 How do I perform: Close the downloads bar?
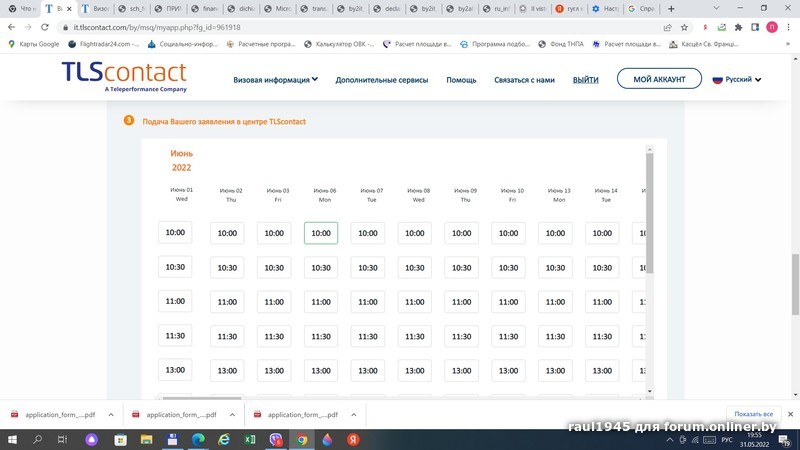click(790, 414)
